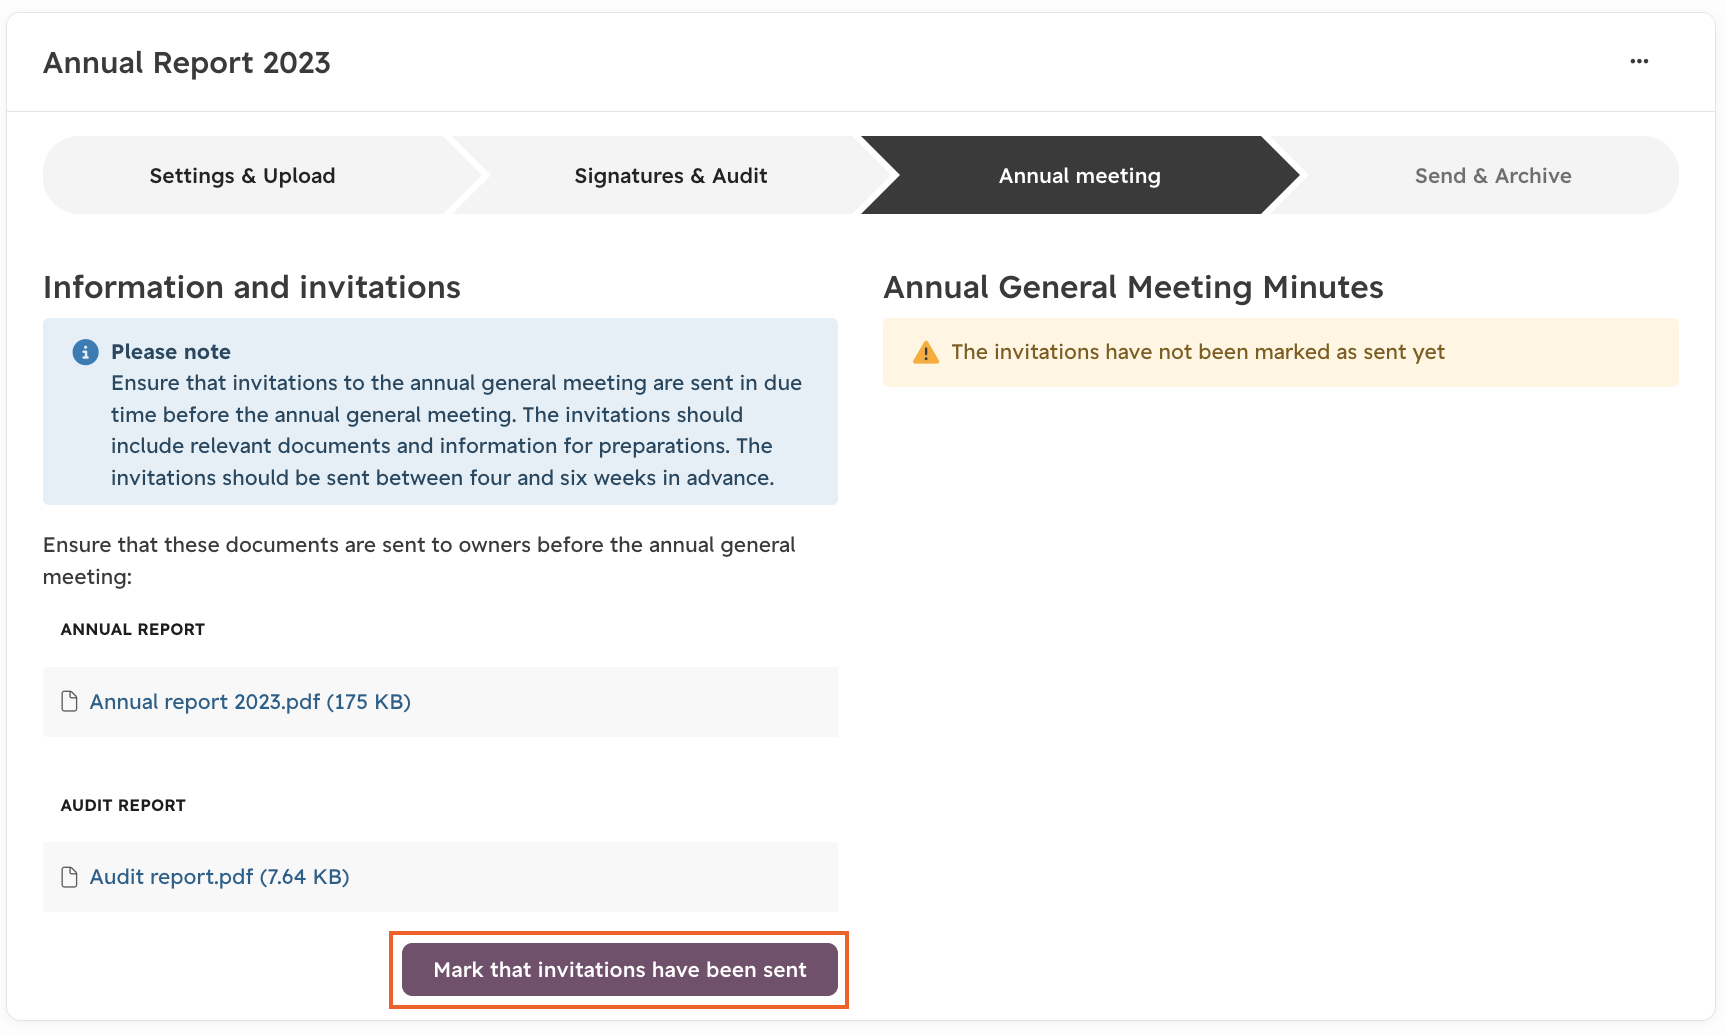This screenshot has width=1726, height=1034.
Task: Click the Annual Report 2023 title
Action: [x=187, y=62]
